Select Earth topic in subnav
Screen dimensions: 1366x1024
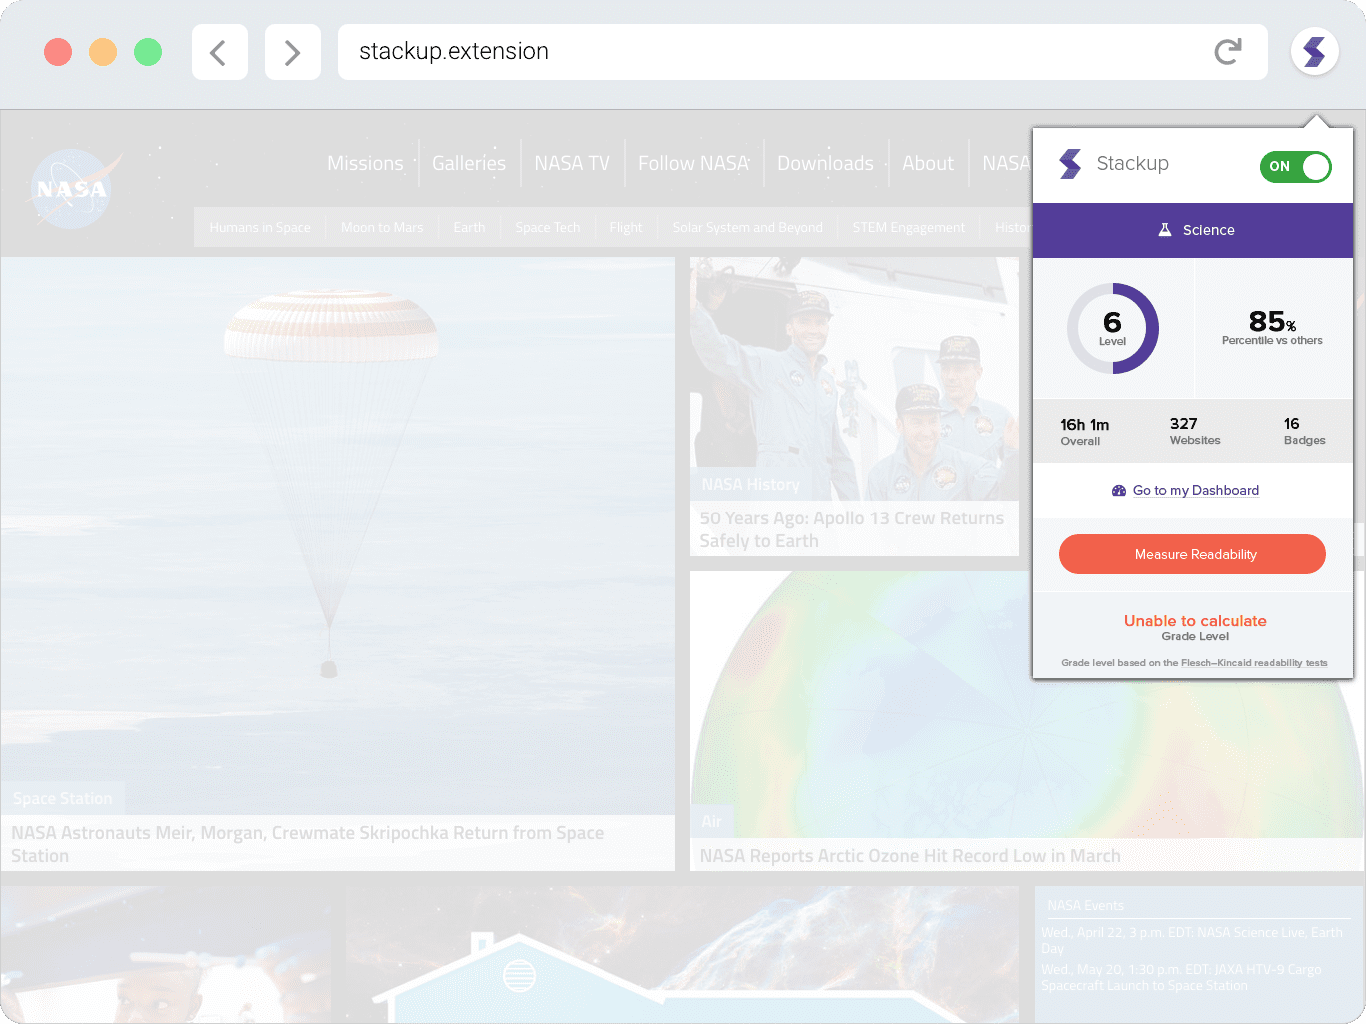coord(469,227)
